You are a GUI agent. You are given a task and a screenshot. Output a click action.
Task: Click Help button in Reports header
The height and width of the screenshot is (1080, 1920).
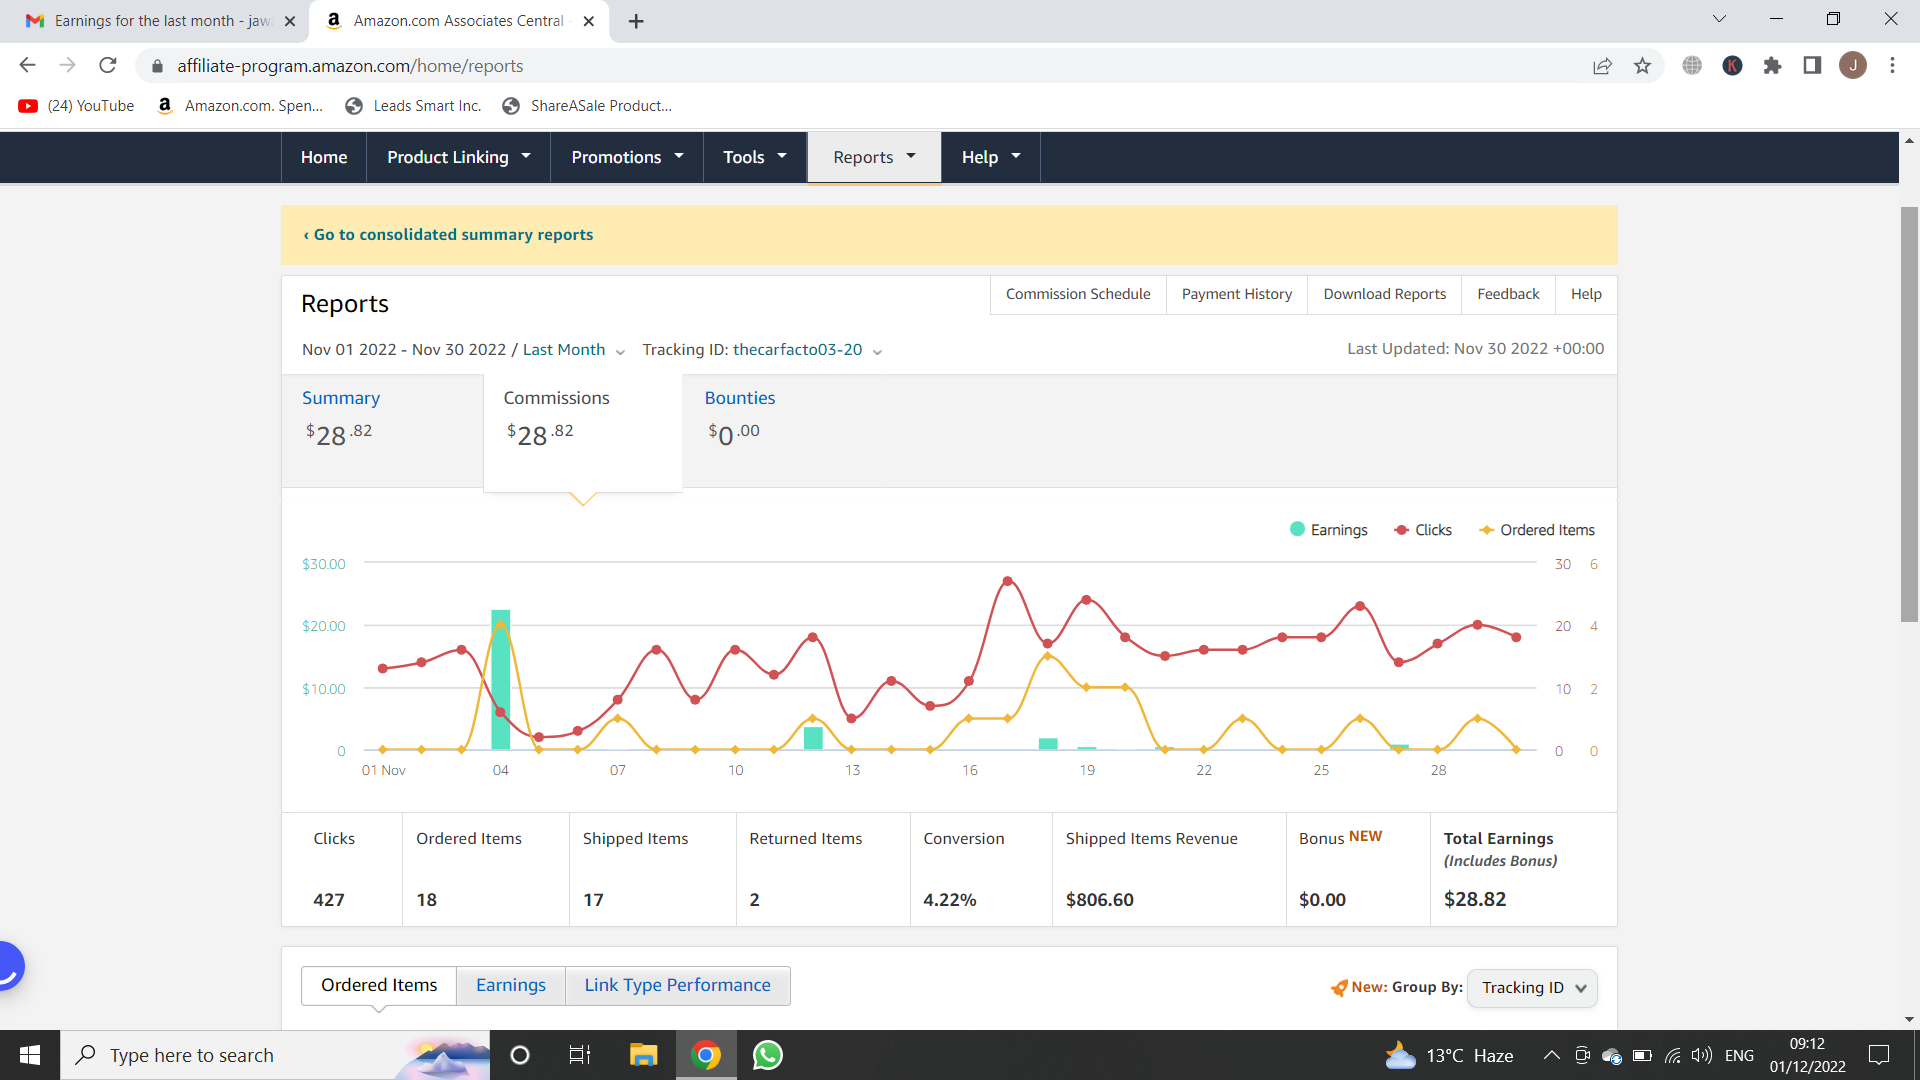coord(1586,294)
